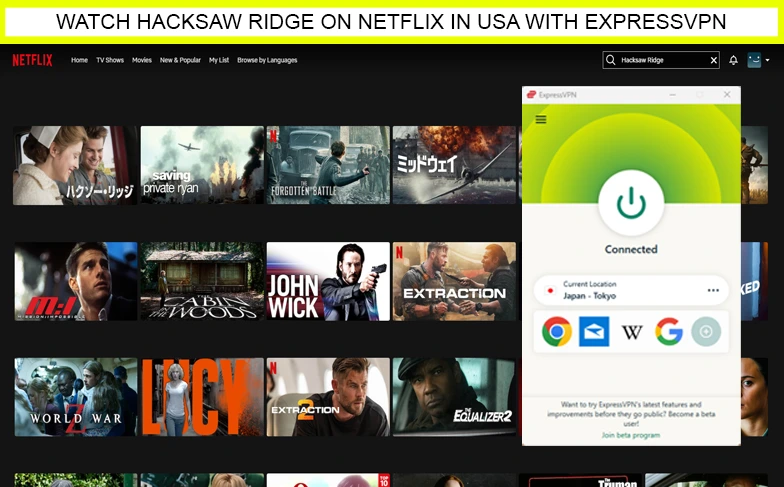Open the Google shortcut in ExpressVPN

pyautogui.click(x=668, y=332)
